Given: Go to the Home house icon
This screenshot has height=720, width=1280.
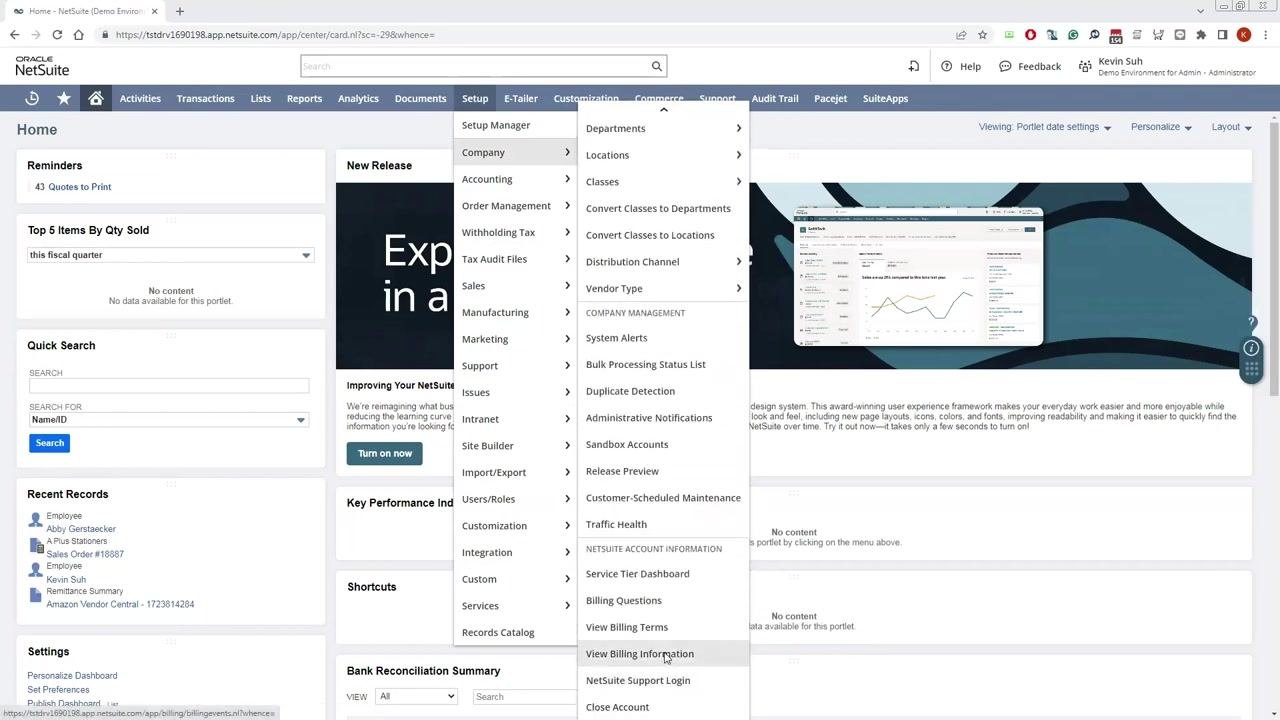Looking at the screenshot, I should [x=96, y=98].
